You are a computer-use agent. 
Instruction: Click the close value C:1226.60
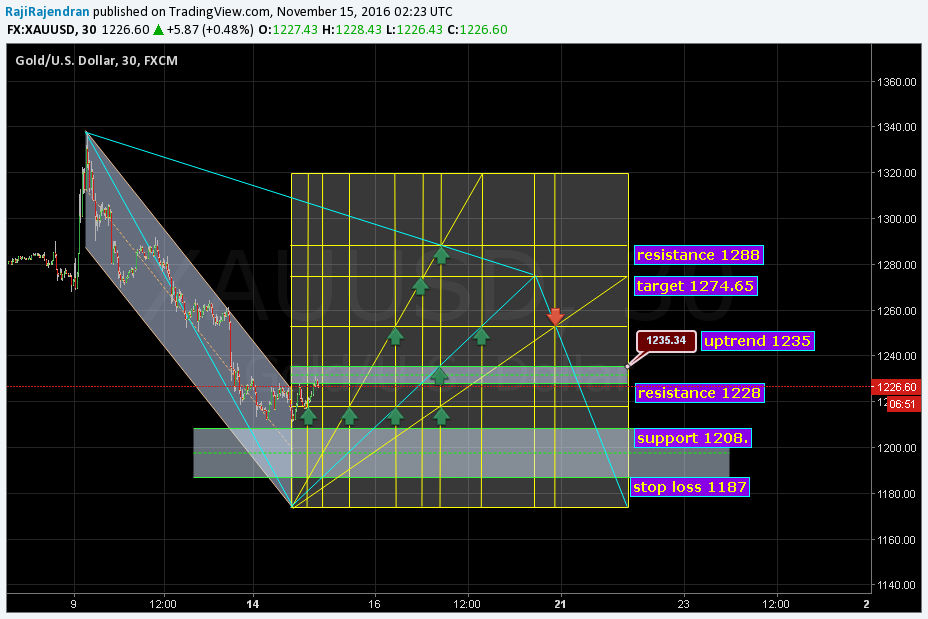click(x=477, y=30)
